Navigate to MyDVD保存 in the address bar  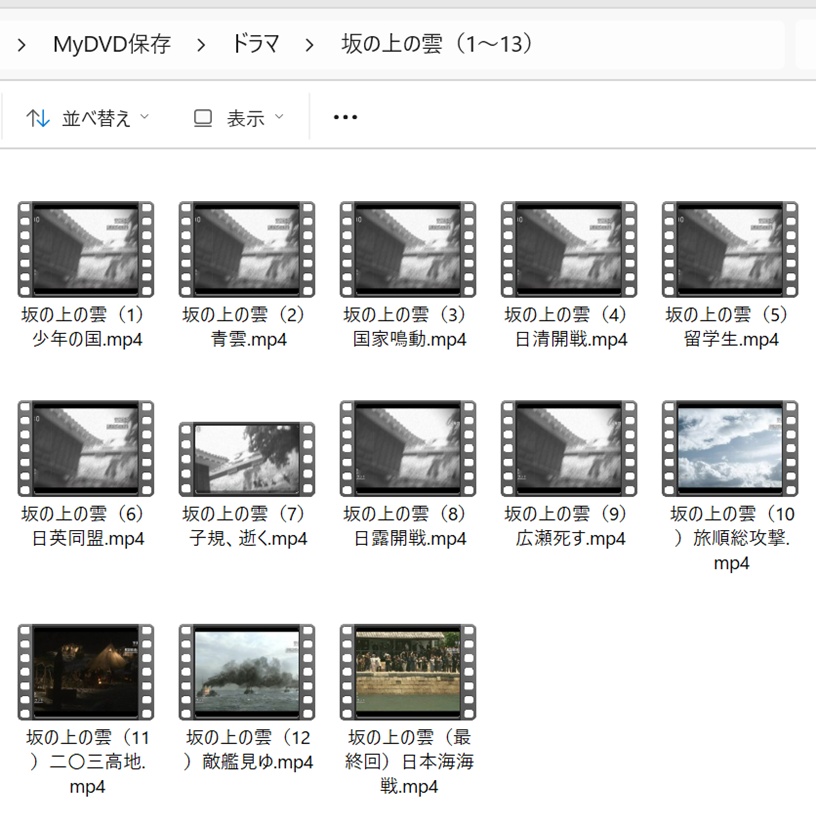pyautogui.click(x=112, y=44)
